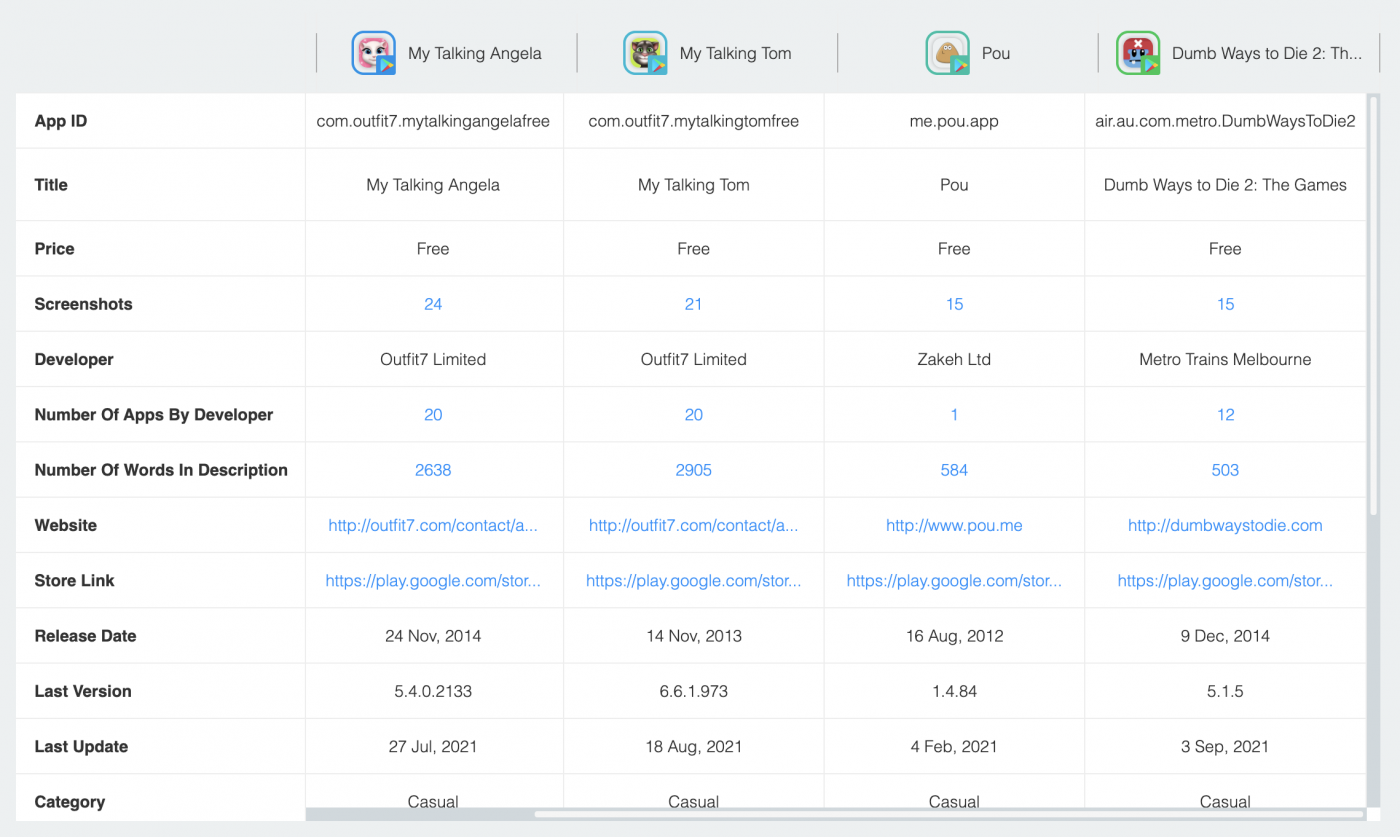Open My Talking Tom's 21 screenshots link

pos(694,304)
